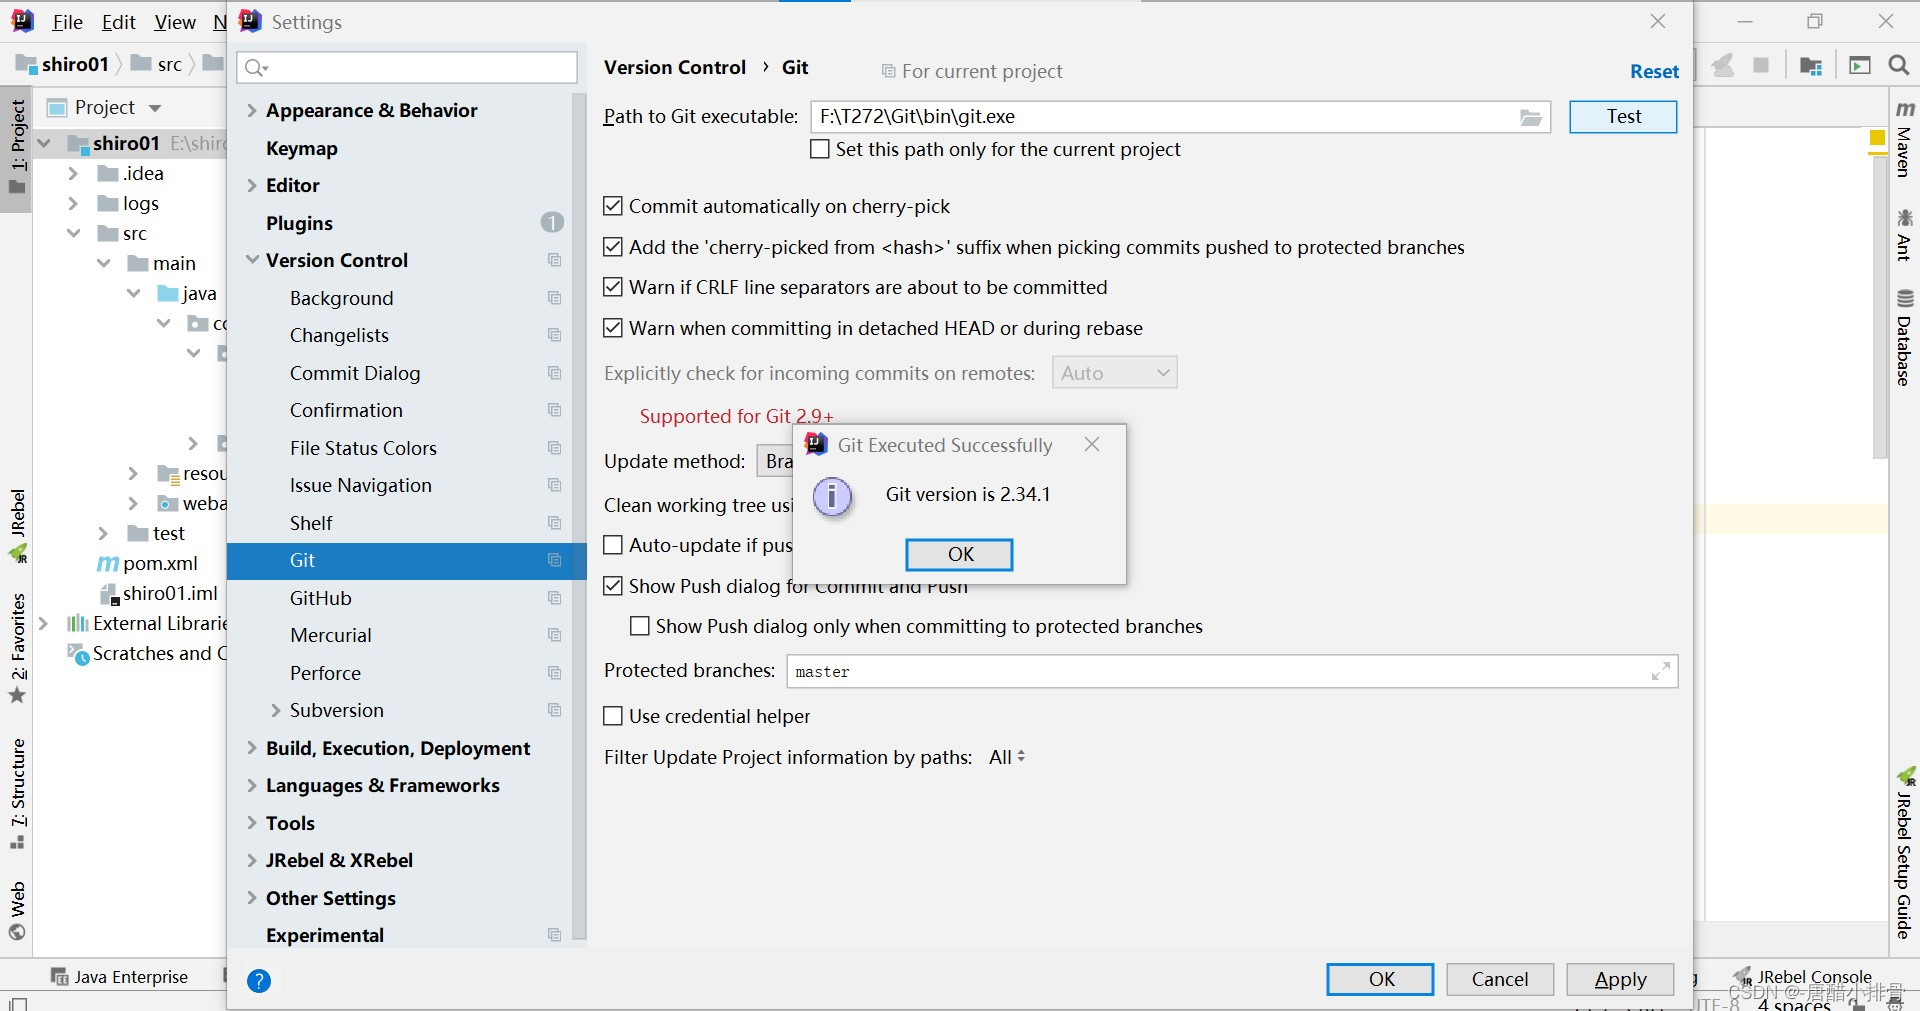Screen dimensions: 1920x1011
Task: Click the search everywhere magnifier icon
Action: (1898, 65)
